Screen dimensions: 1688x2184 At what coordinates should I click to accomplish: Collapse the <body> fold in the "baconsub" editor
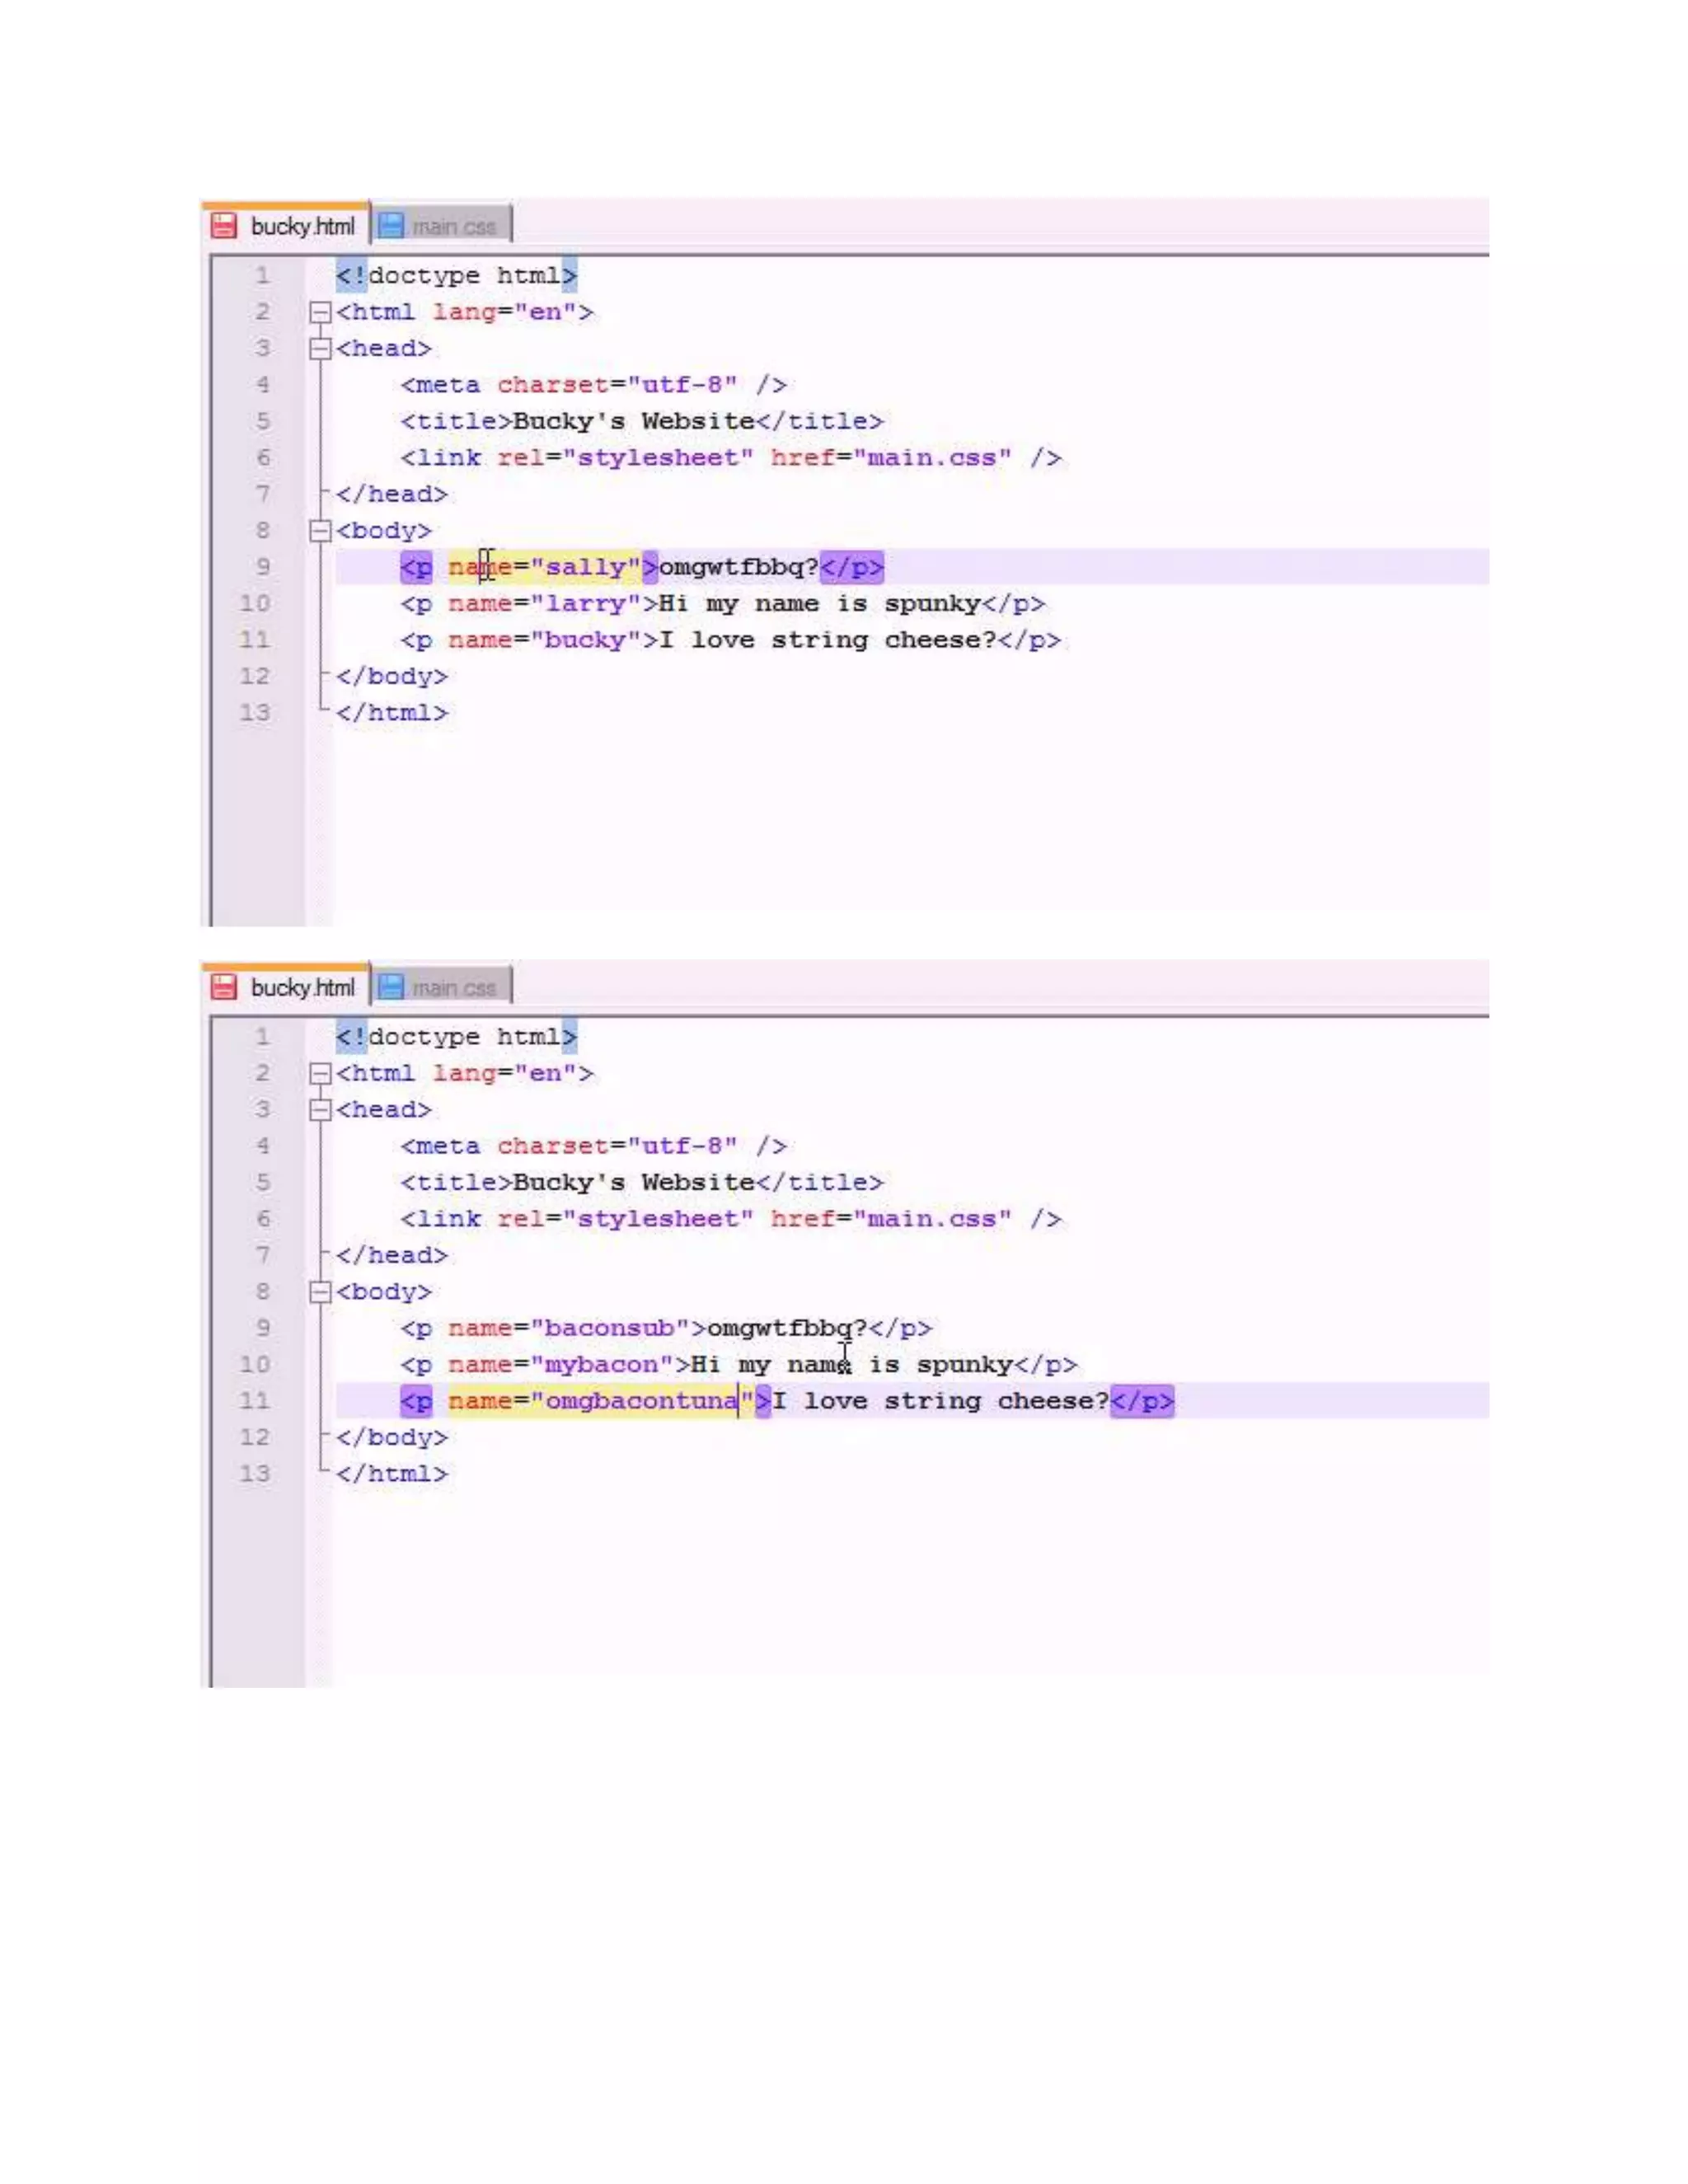pos(320,1291)
